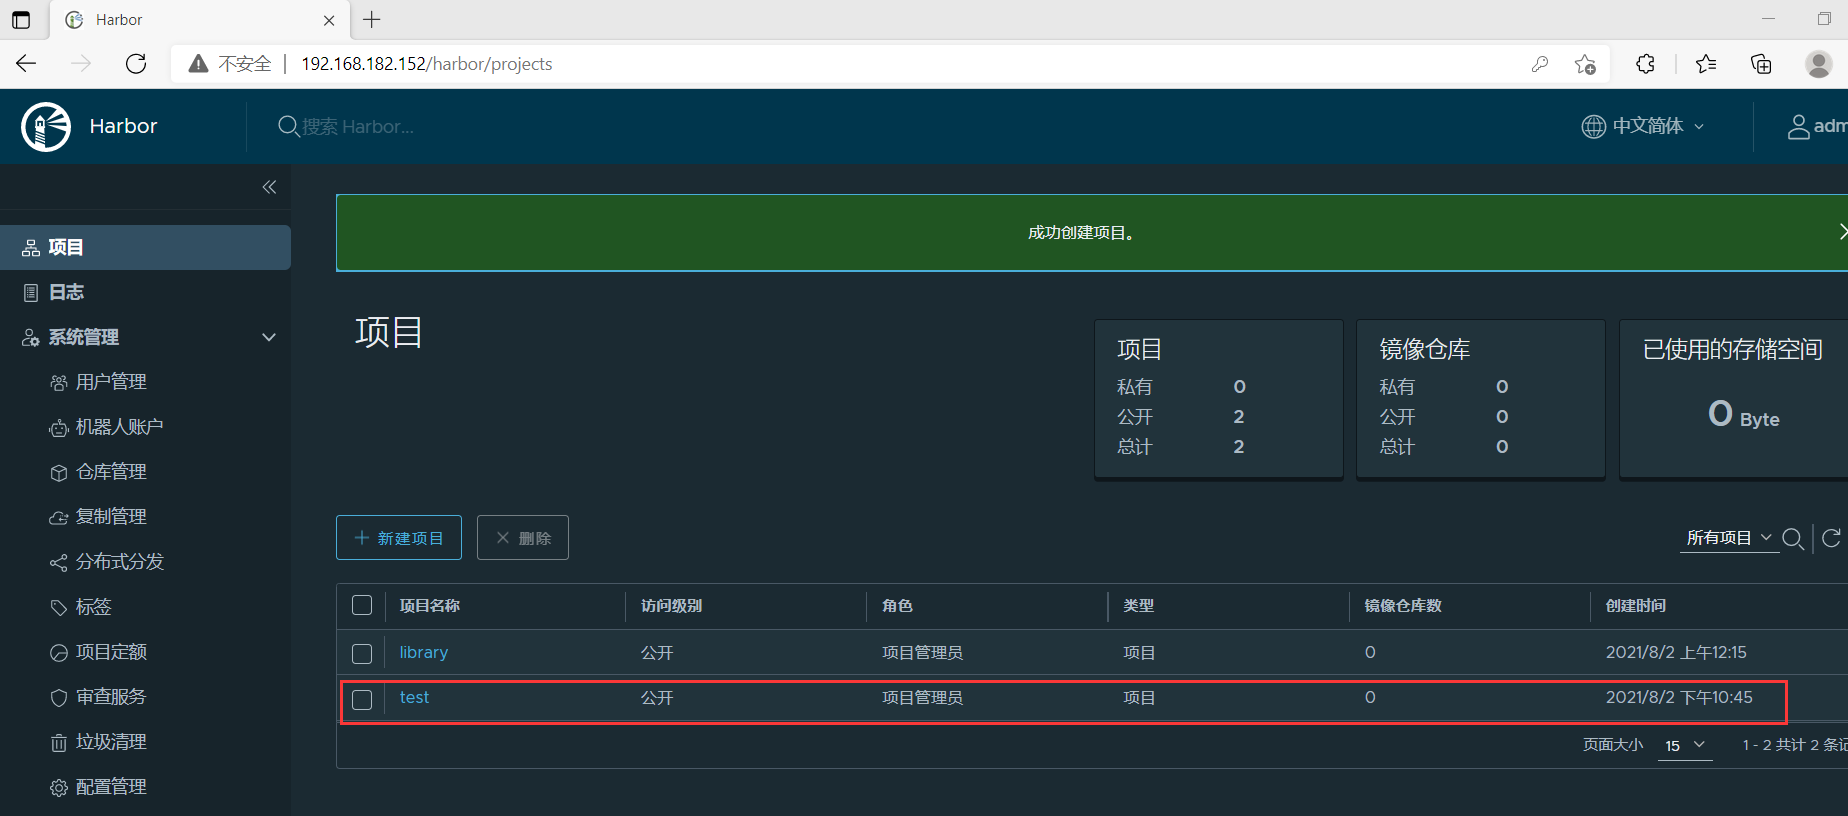This screenshot has width=1848, height=816.
Task: Open 日志 in the sidebar
Action: tap(66, 292)
